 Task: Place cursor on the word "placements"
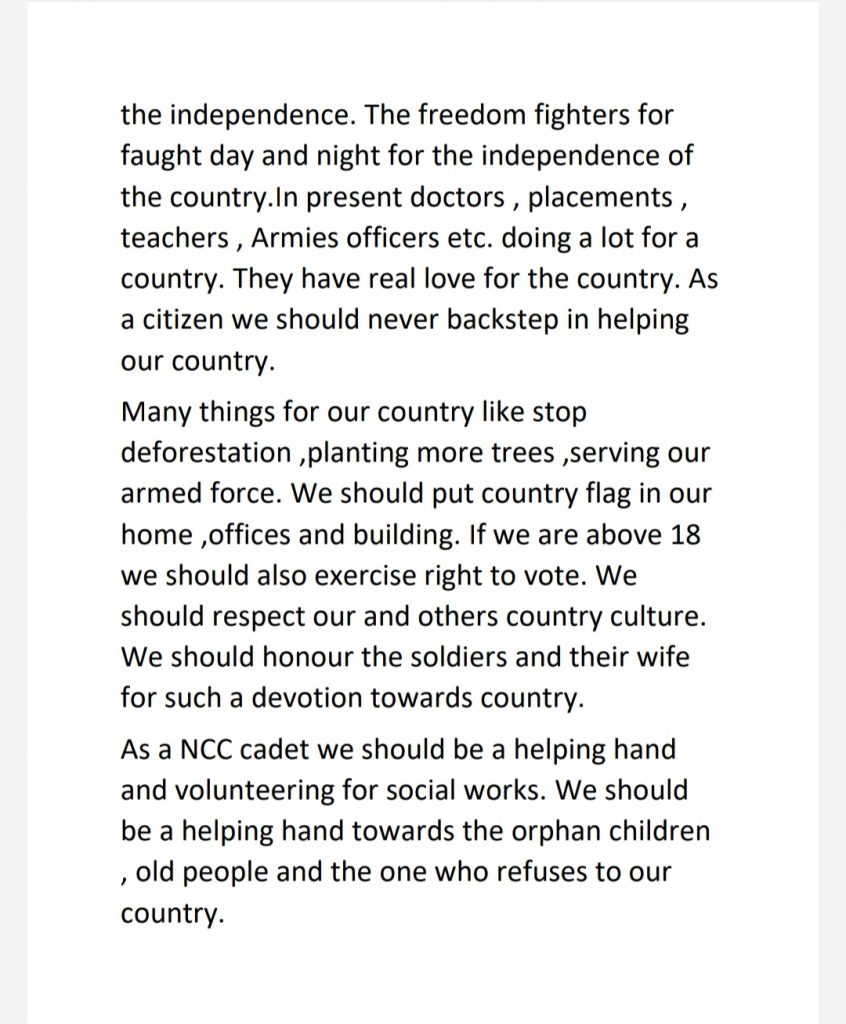pyautogui.click(x=600, y=197)
